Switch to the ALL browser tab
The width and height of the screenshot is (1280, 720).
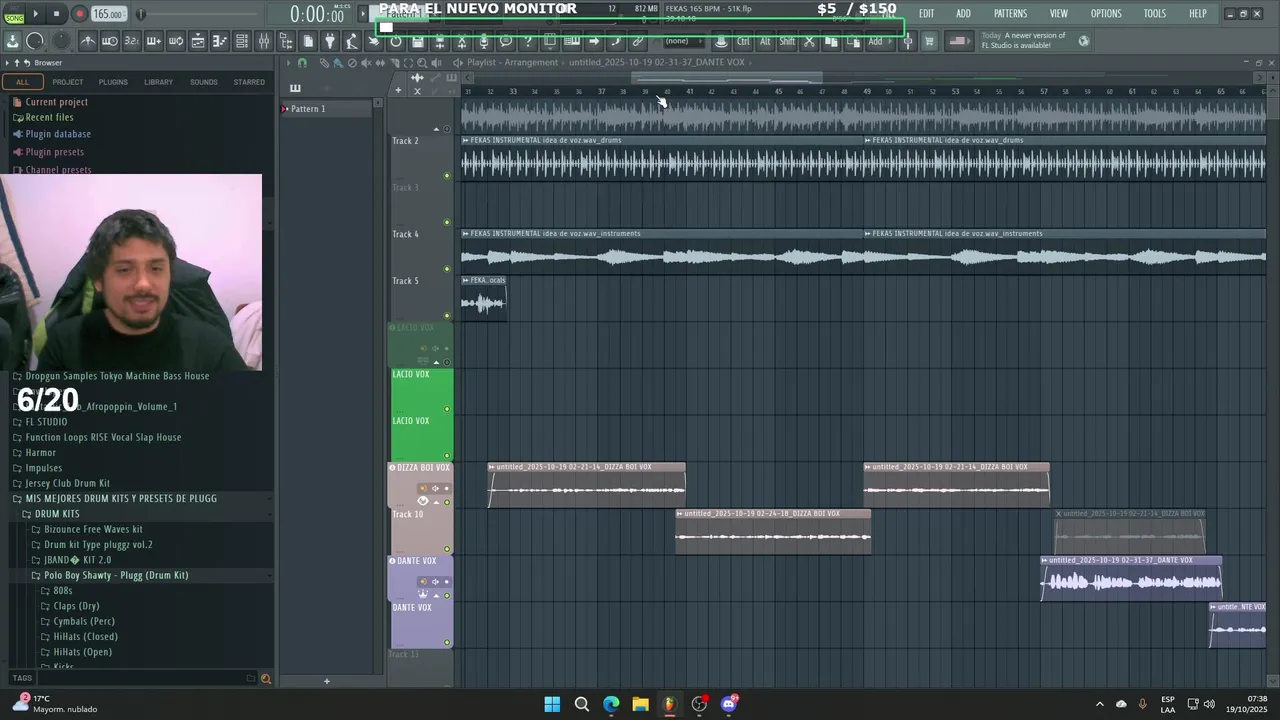coord(22,82)
